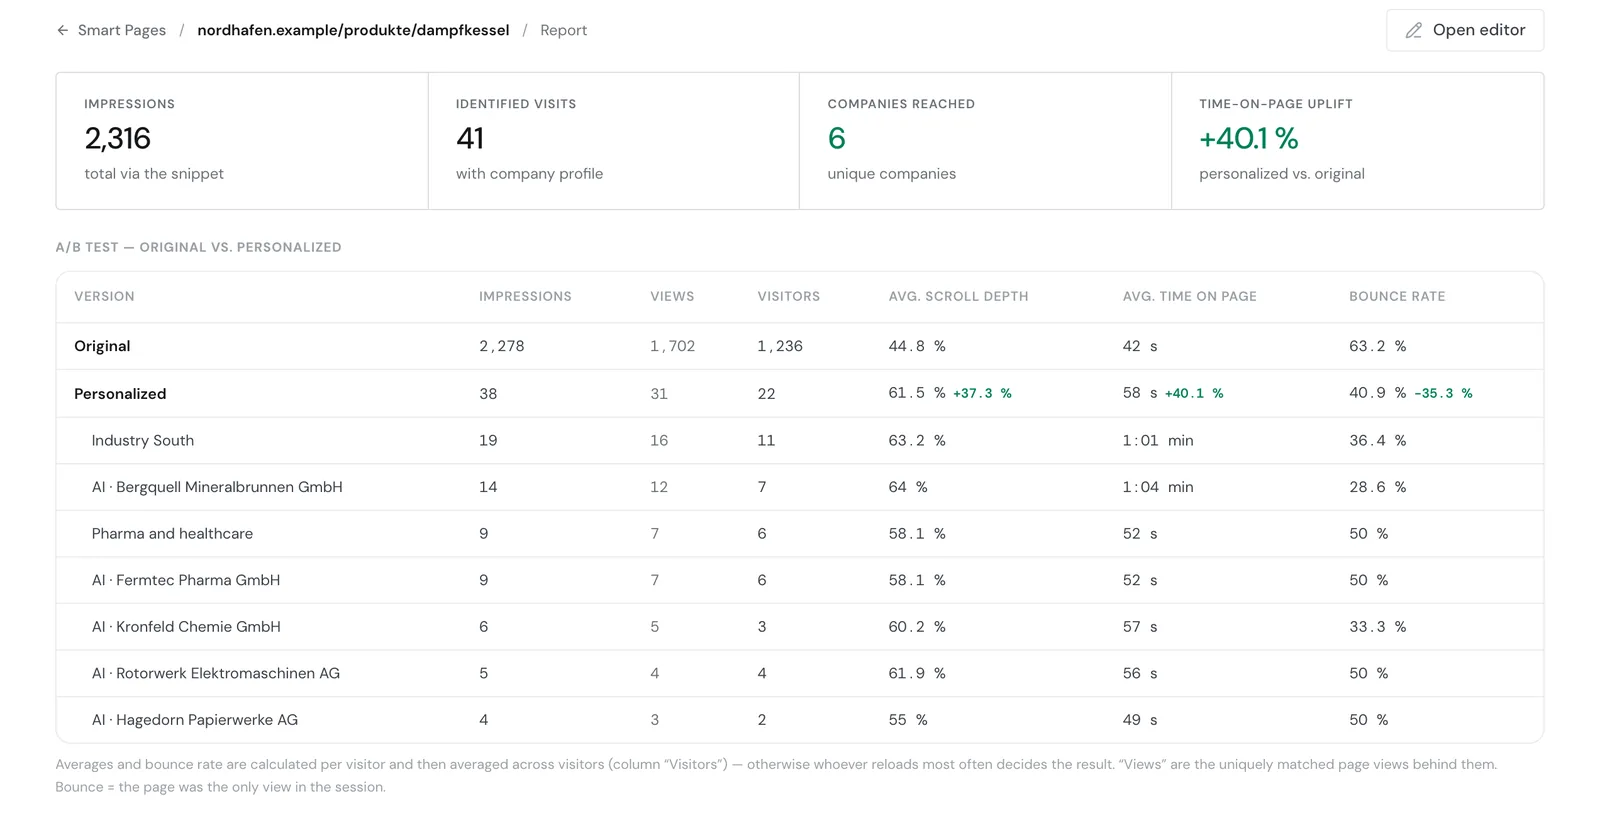
Task: Select the Original version row label
Action: tap(102, 346)
